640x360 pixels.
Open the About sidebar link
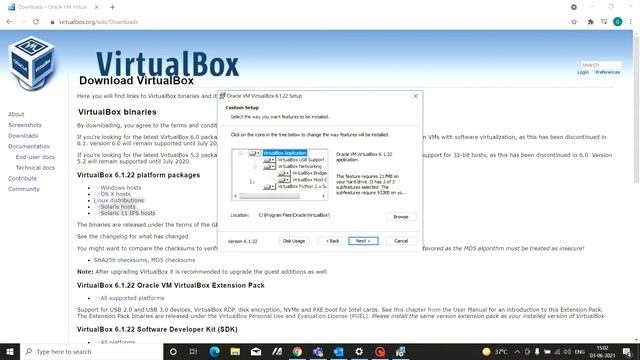[16, 114]
